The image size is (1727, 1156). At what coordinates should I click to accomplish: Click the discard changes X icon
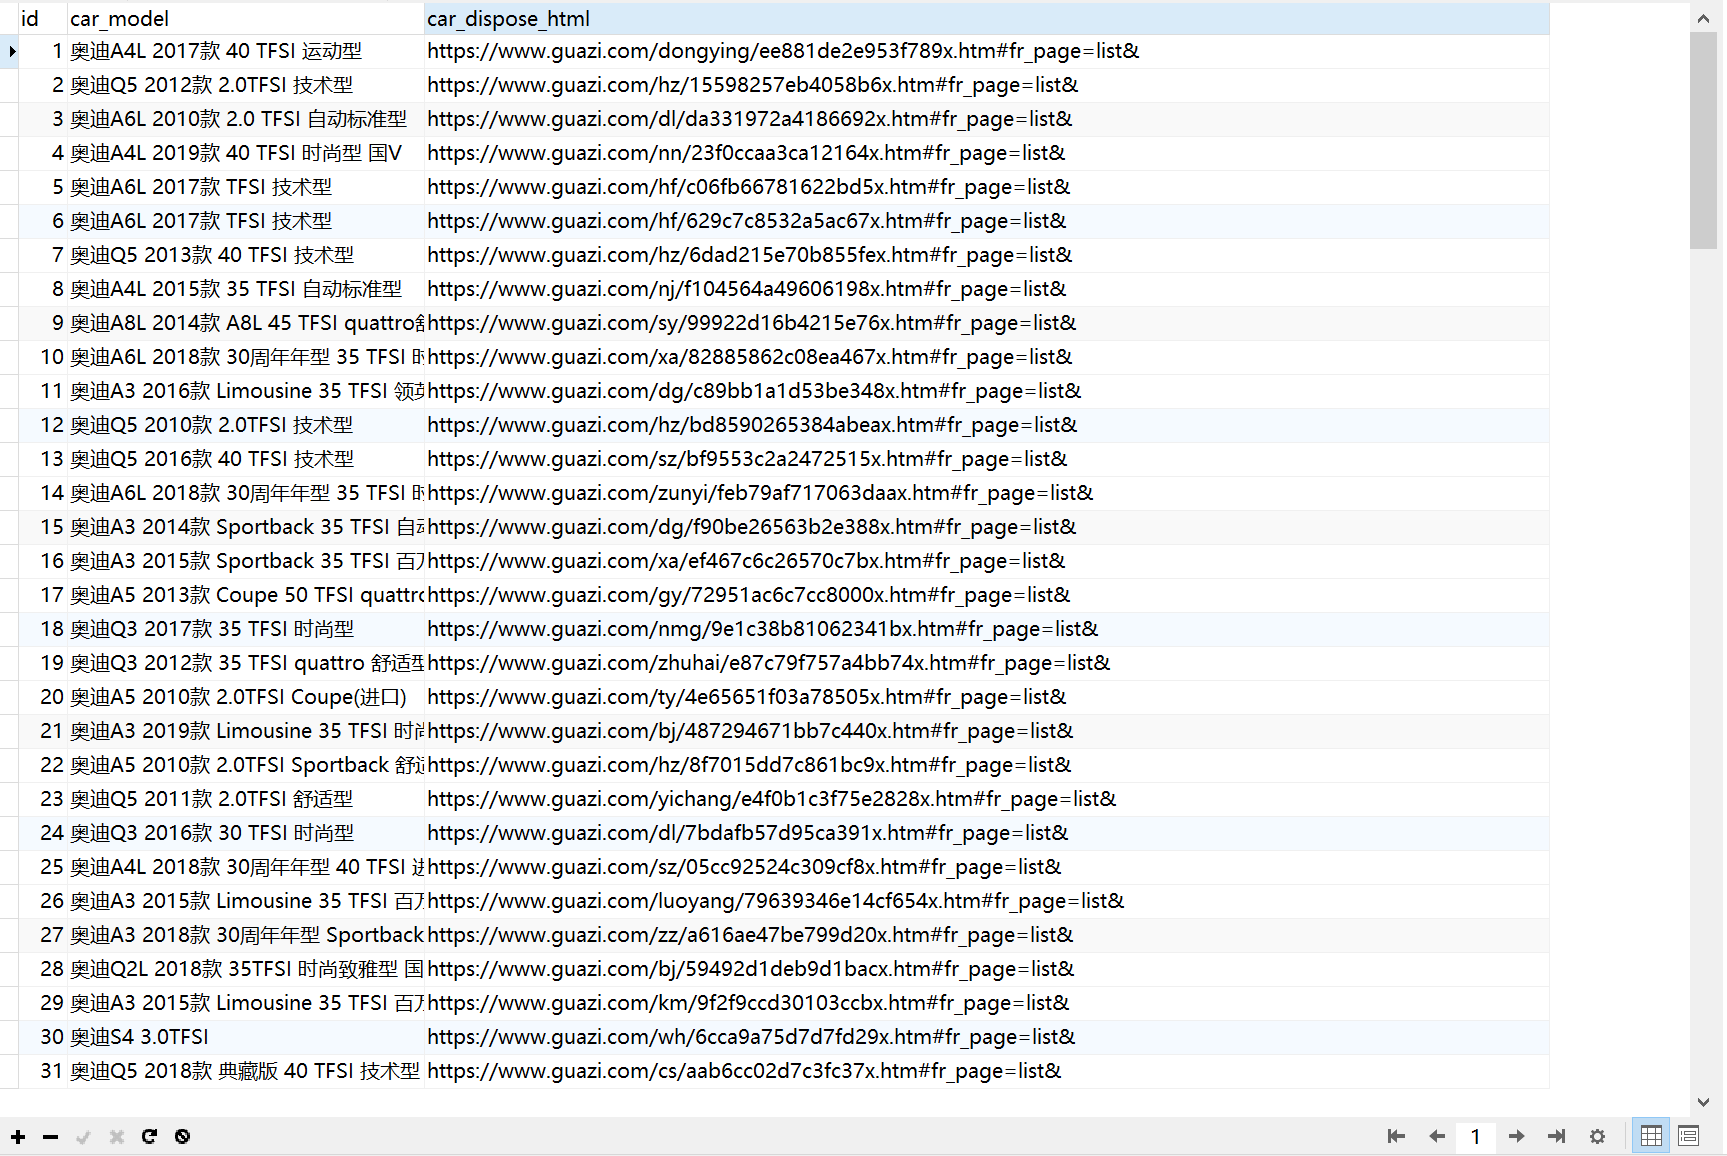[117, 1137]
